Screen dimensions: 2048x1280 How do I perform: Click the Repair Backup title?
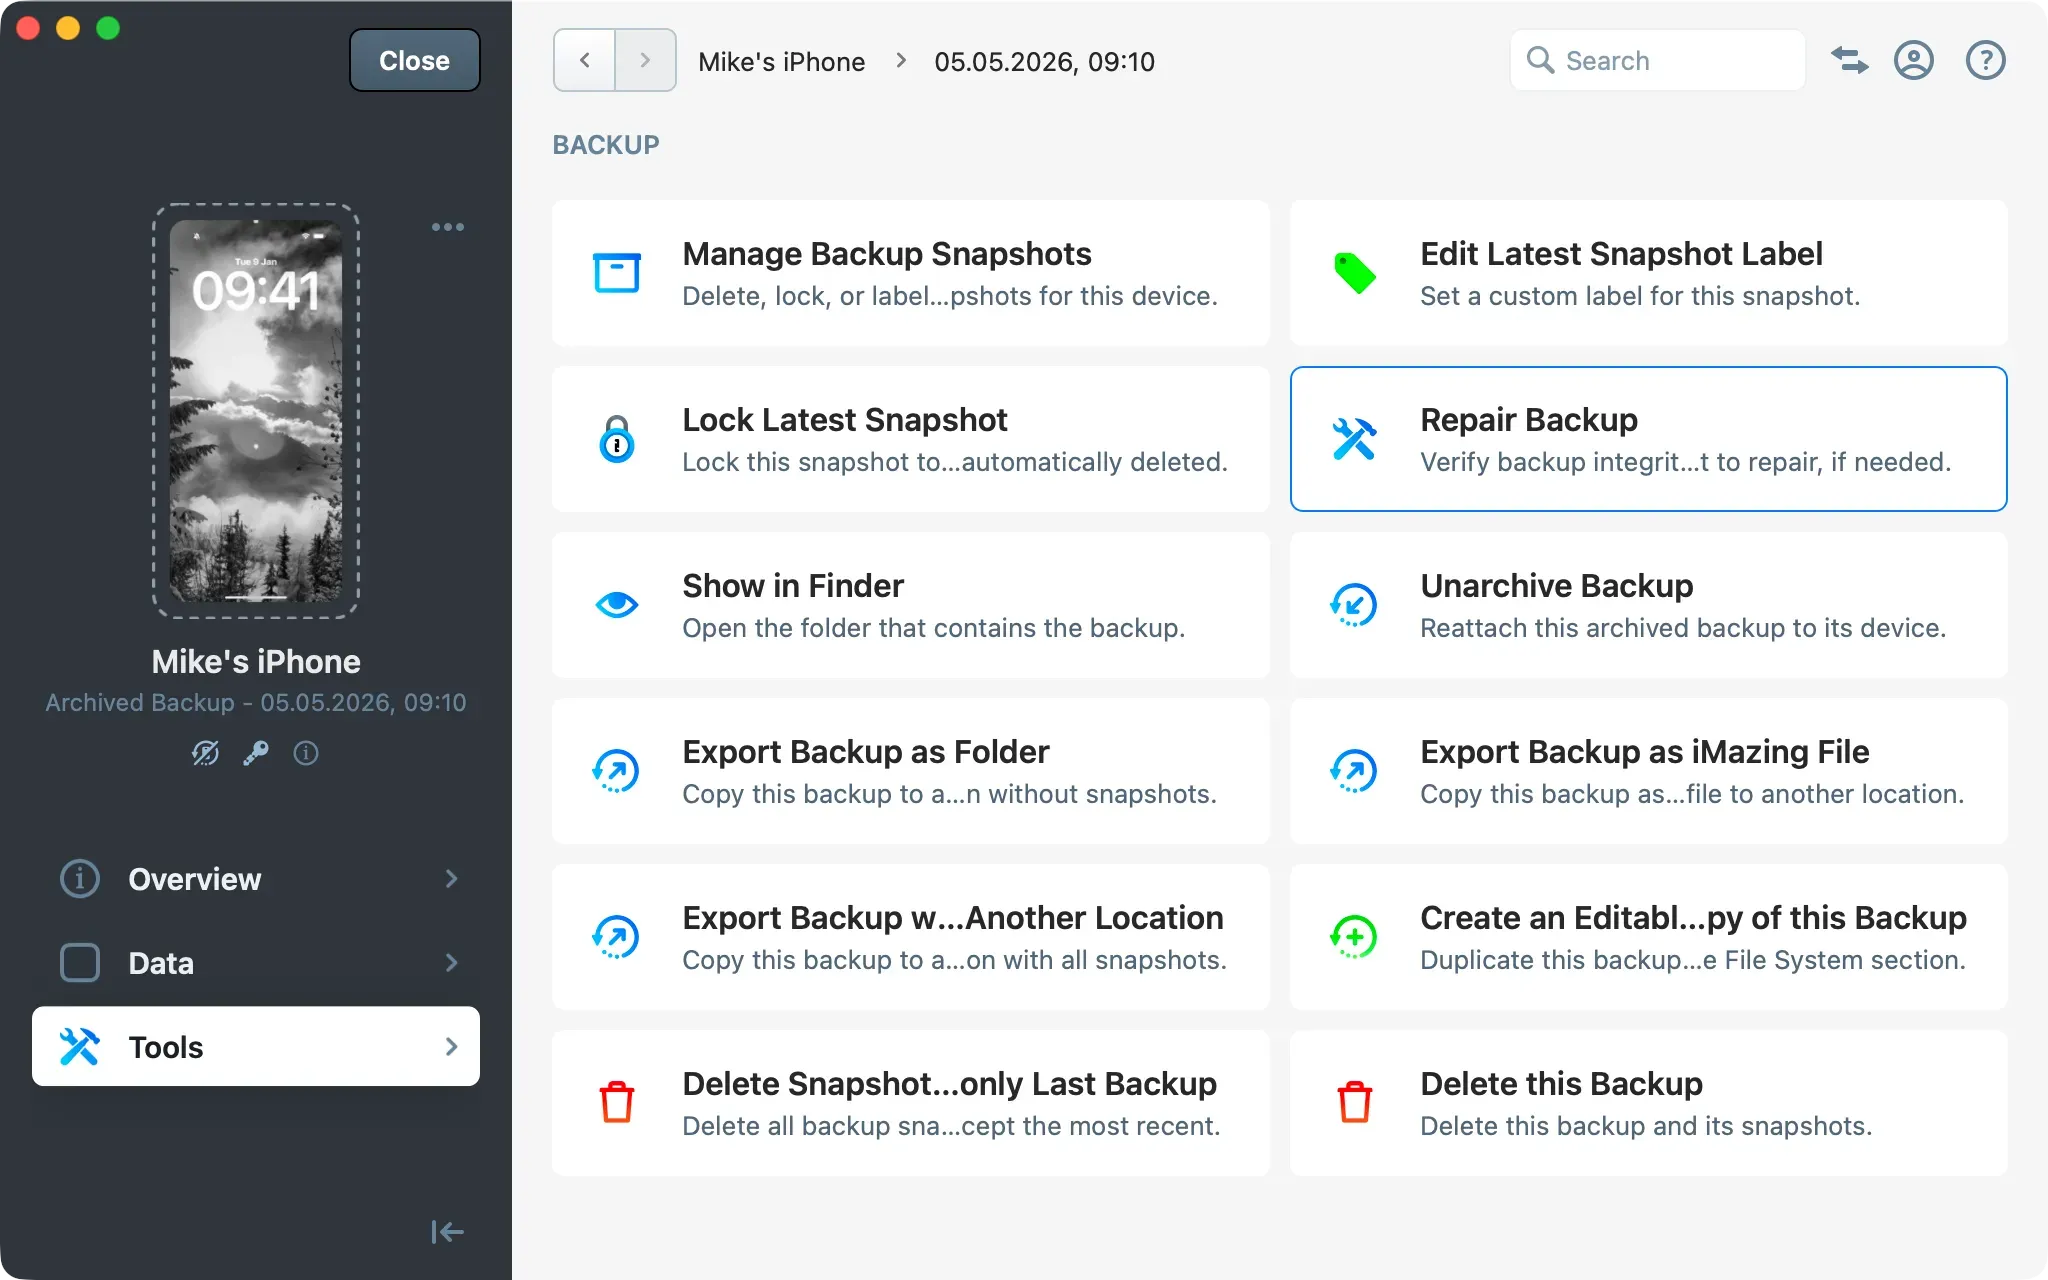point(1528,420)
